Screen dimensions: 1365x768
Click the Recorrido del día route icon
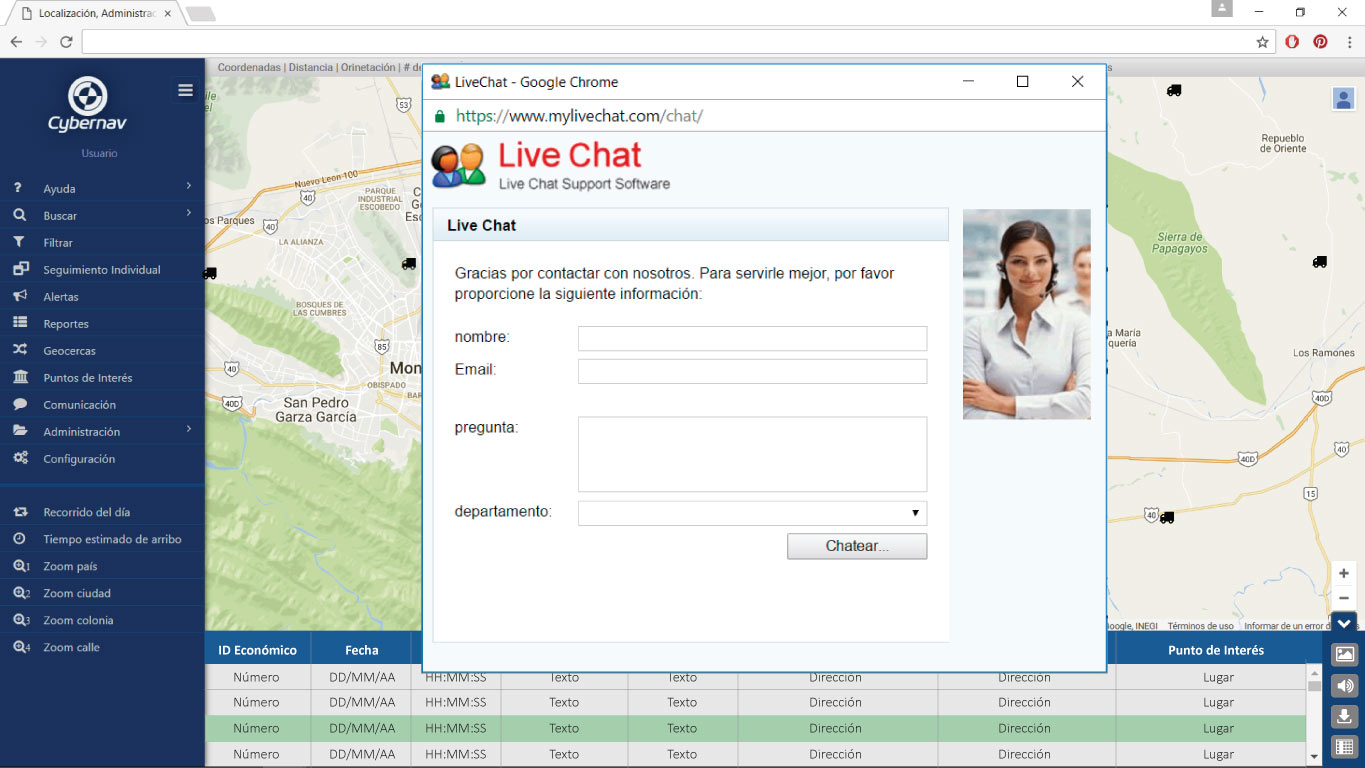(x=20, y=512)
